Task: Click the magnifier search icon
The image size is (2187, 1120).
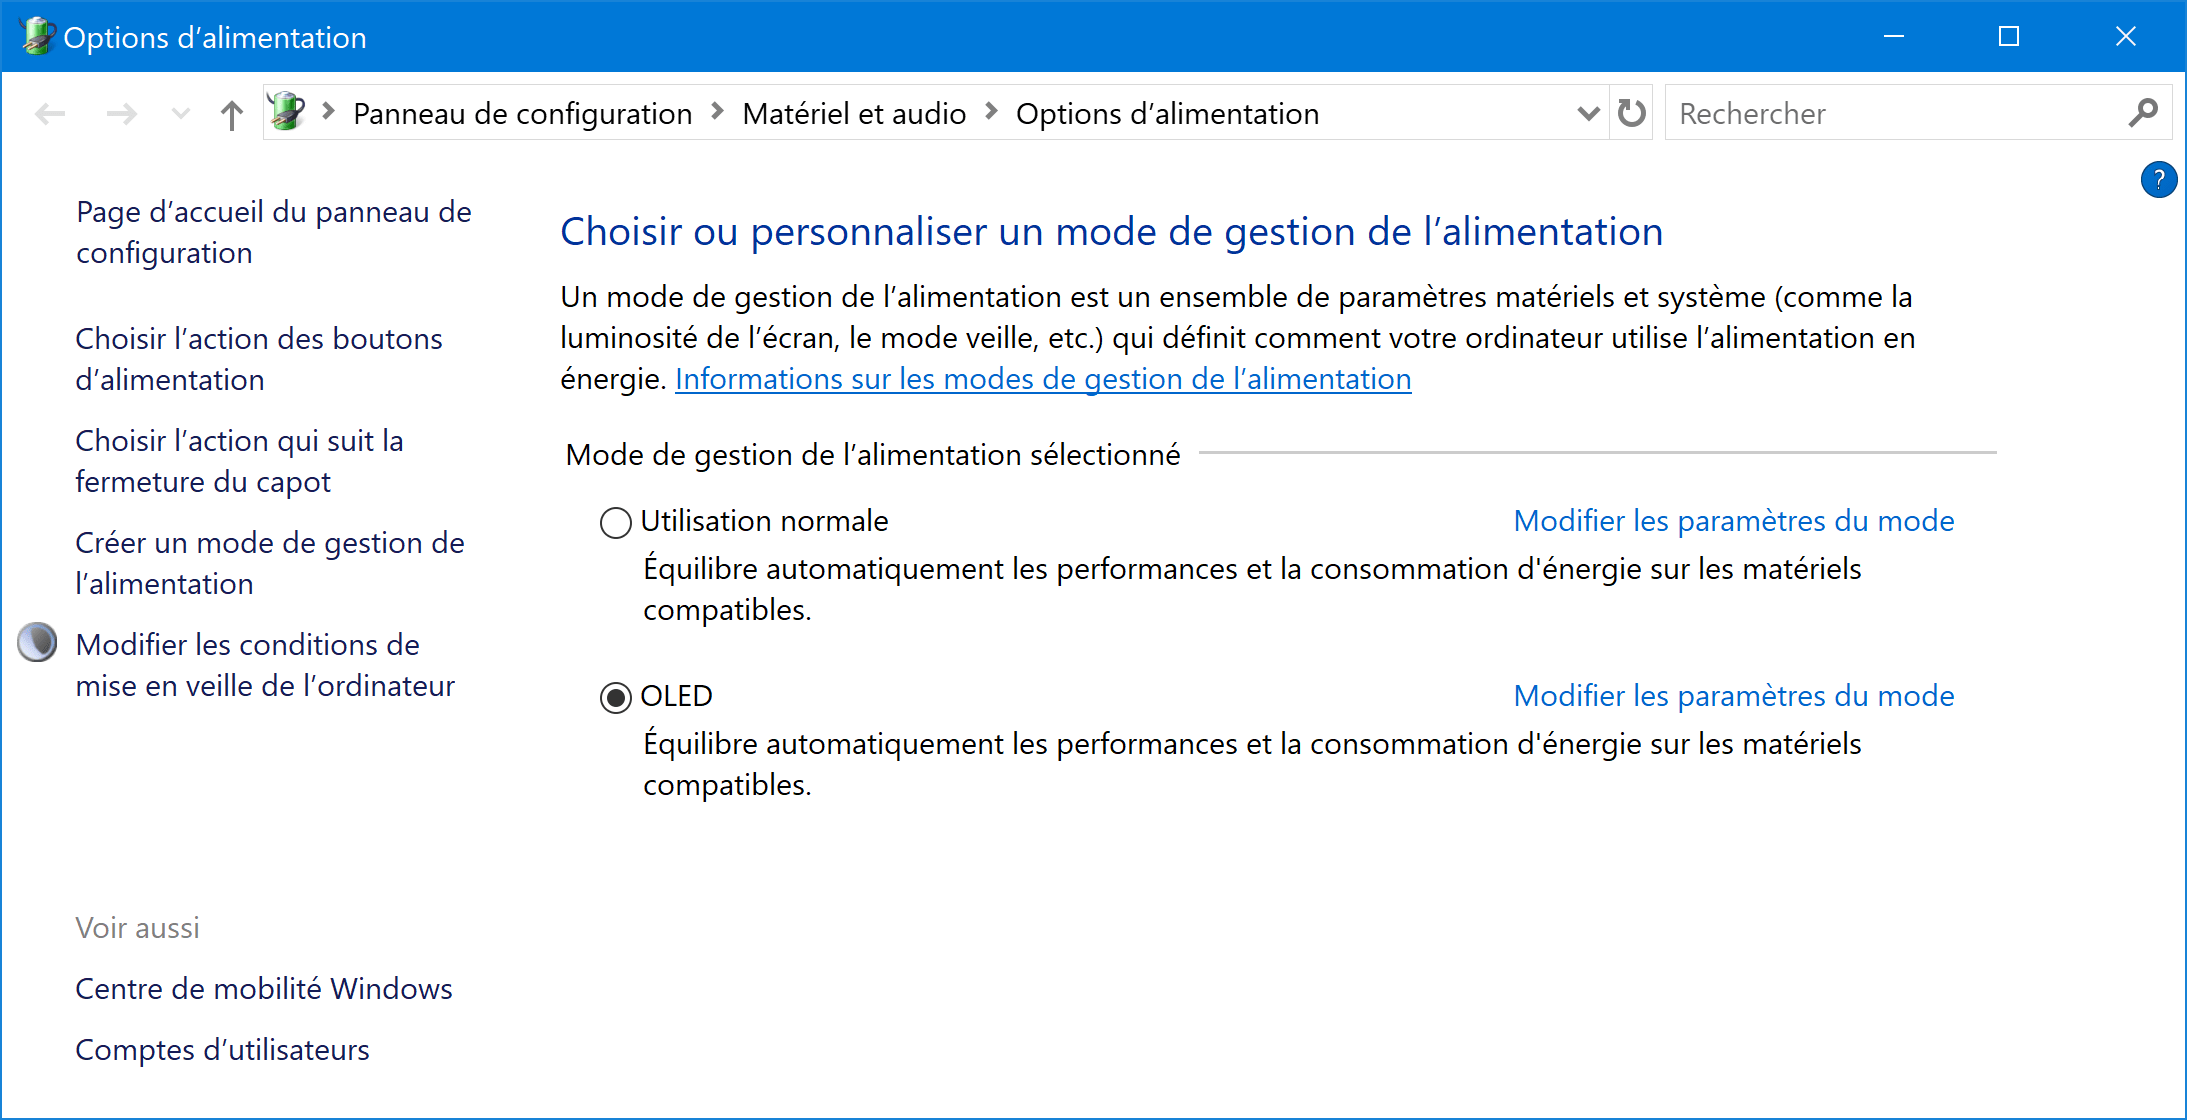Action: [x=2143, y=113]
